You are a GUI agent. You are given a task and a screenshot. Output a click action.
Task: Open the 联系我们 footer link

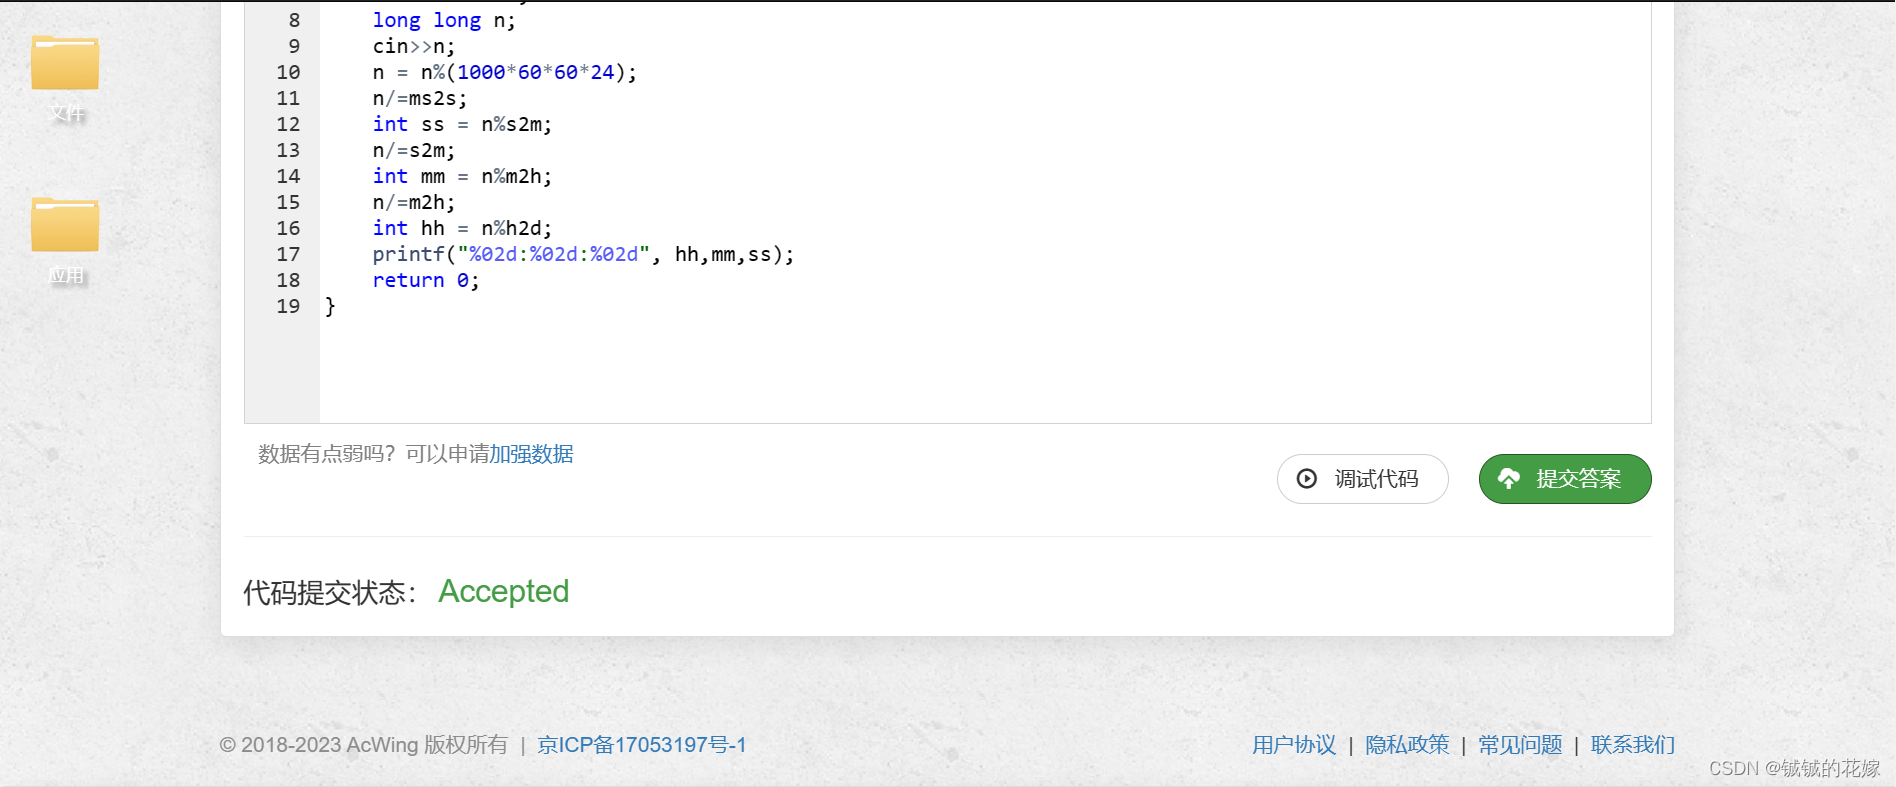click(1633, 745)
